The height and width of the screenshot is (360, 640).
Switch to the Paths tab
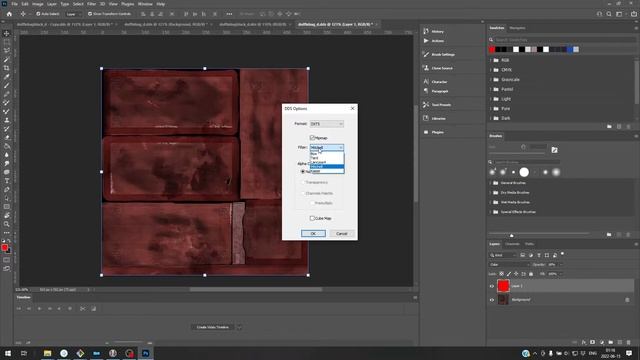click(529, 244)
